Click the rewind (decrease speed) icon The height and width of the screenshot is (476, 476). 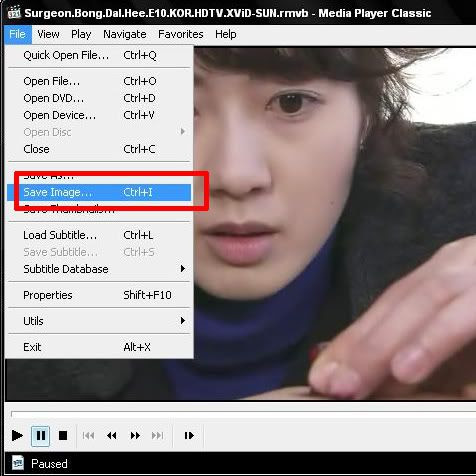[x=112, y=435]
